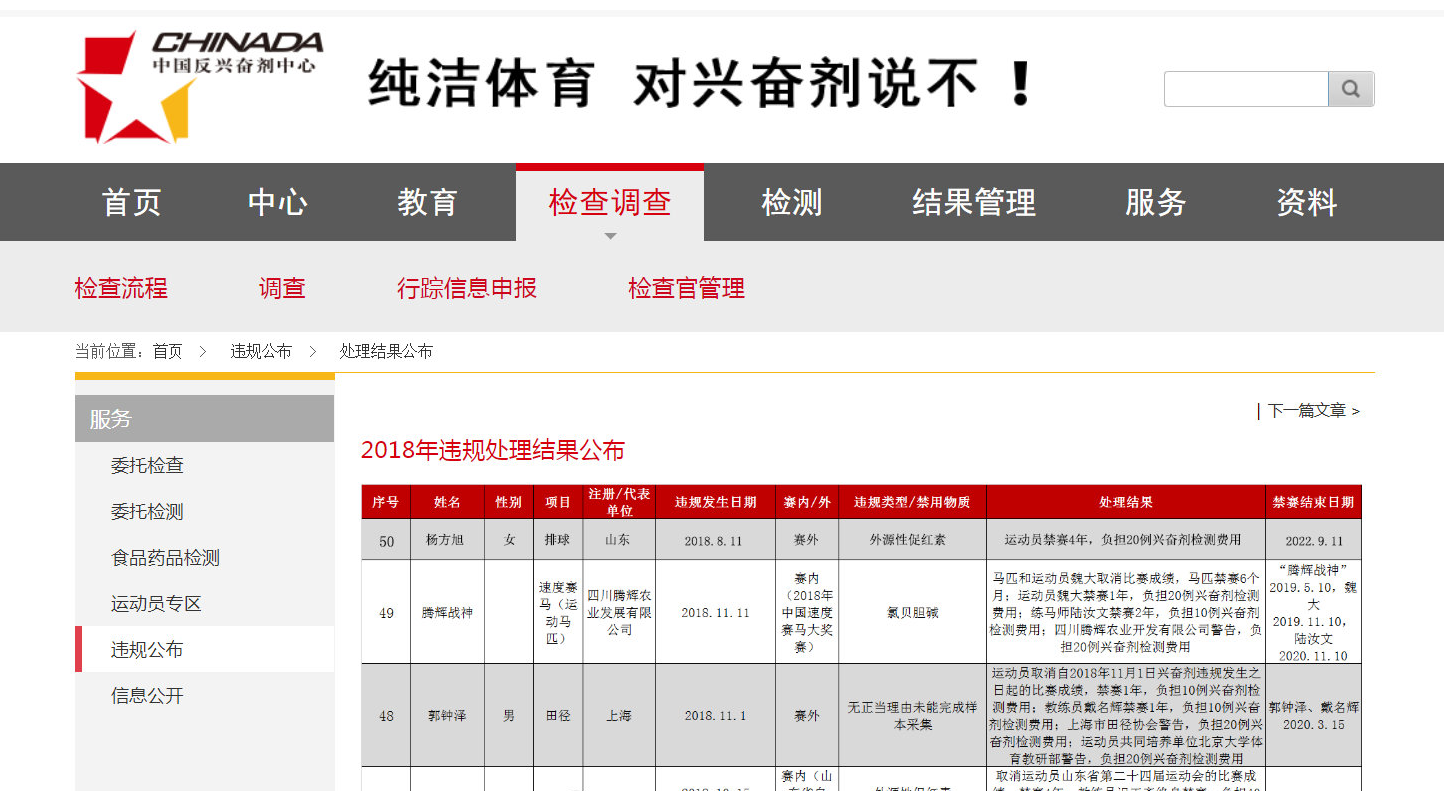
Task: Open the 服务 top menu
Action: click(x=1155, y=202)
